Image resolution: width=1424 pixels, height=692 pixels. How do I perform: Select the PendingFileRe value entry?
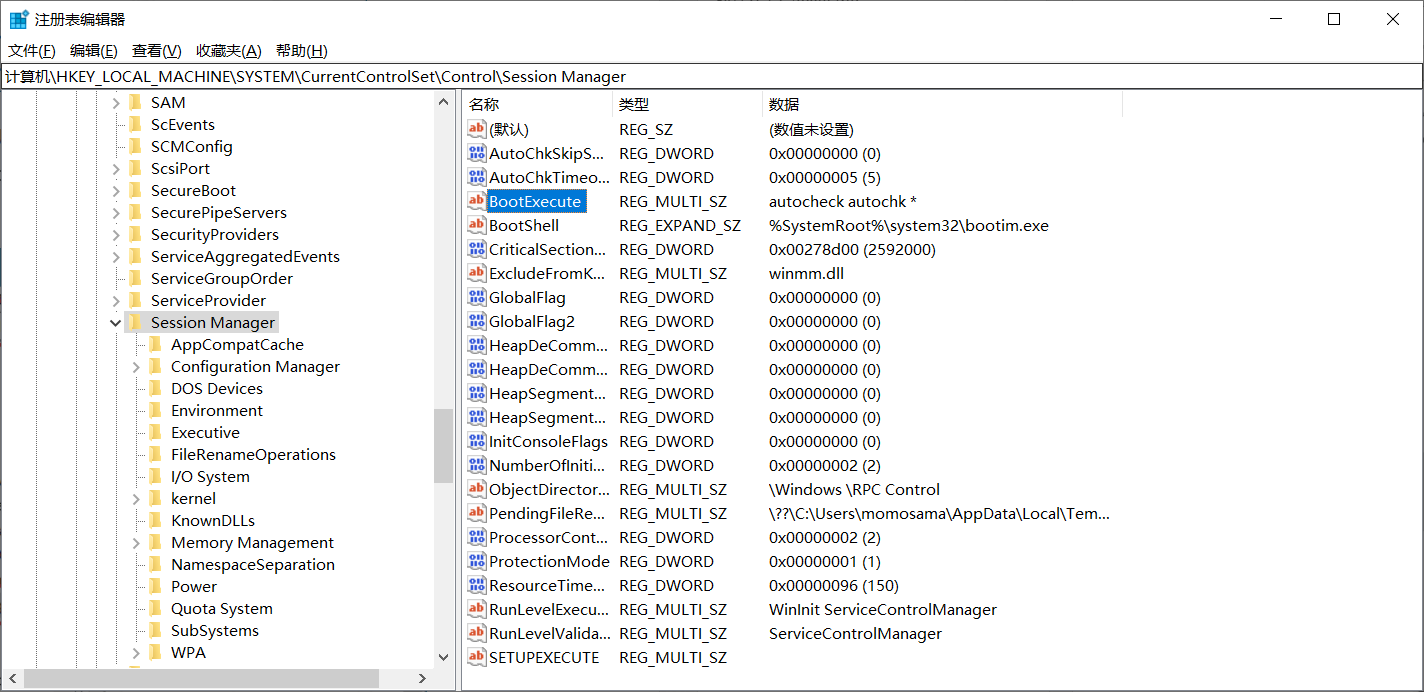pos(546,513)
